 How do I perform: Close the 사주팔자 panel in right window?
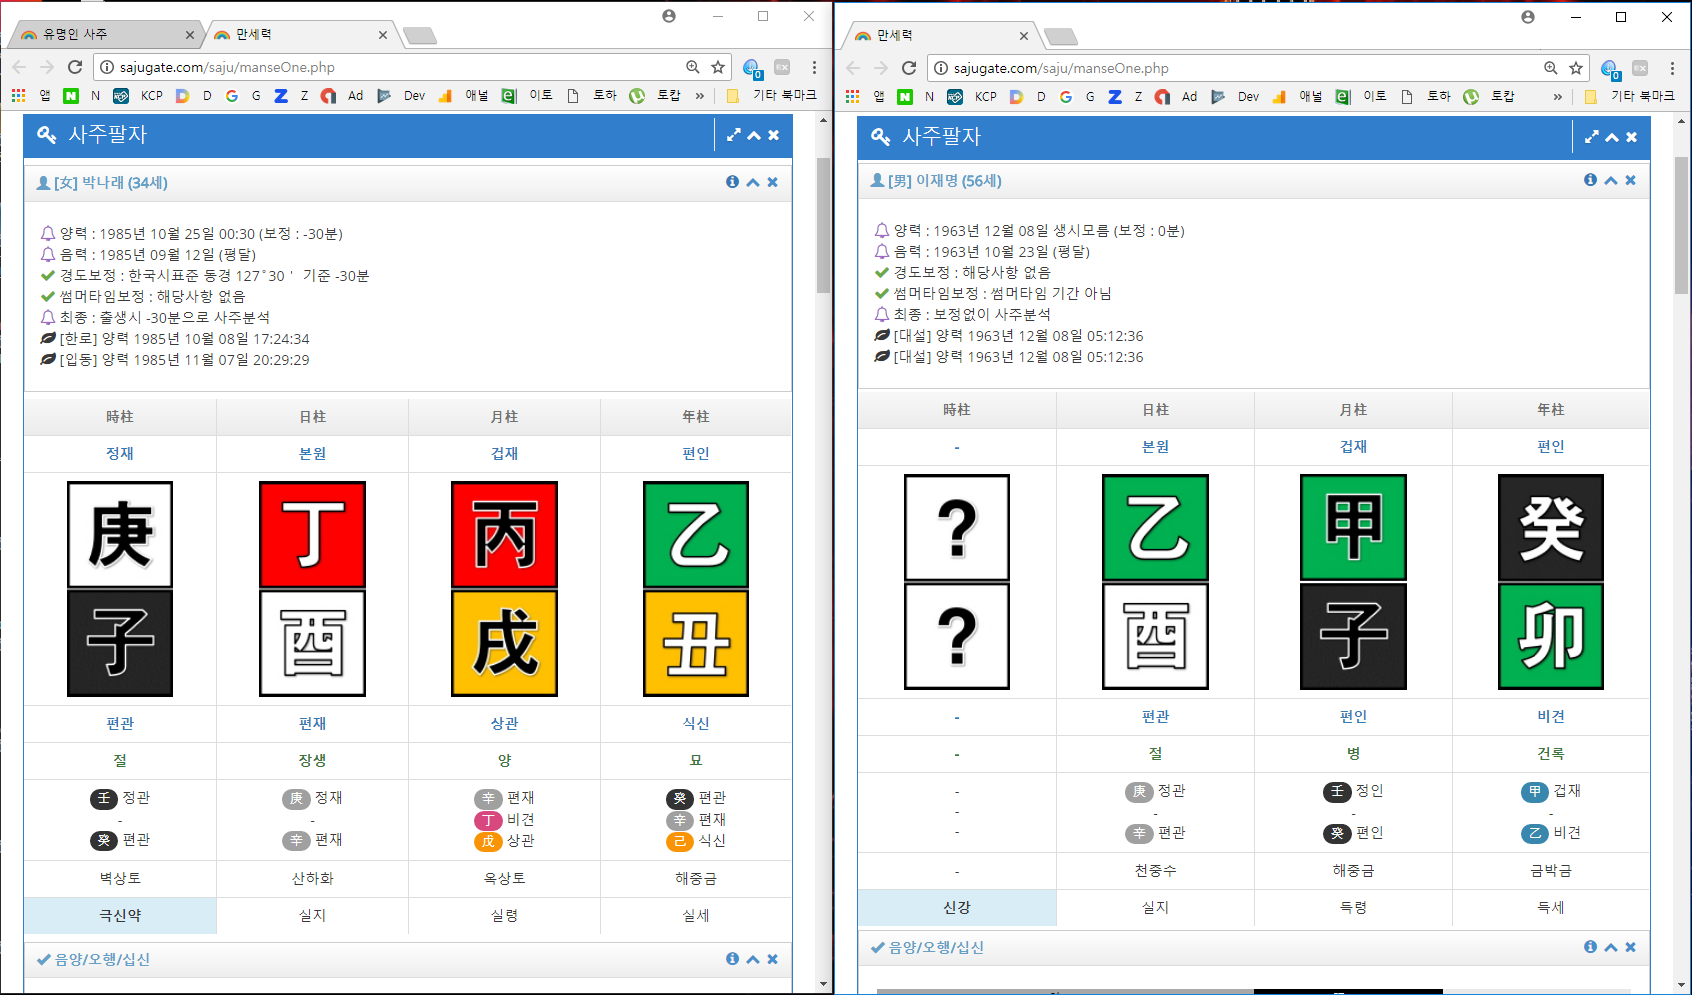pos(1631,137)
